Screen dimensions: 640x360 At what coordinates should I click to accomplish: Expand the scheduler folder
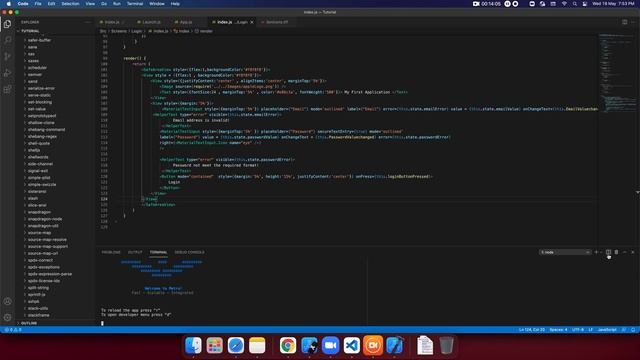(37, 68)
